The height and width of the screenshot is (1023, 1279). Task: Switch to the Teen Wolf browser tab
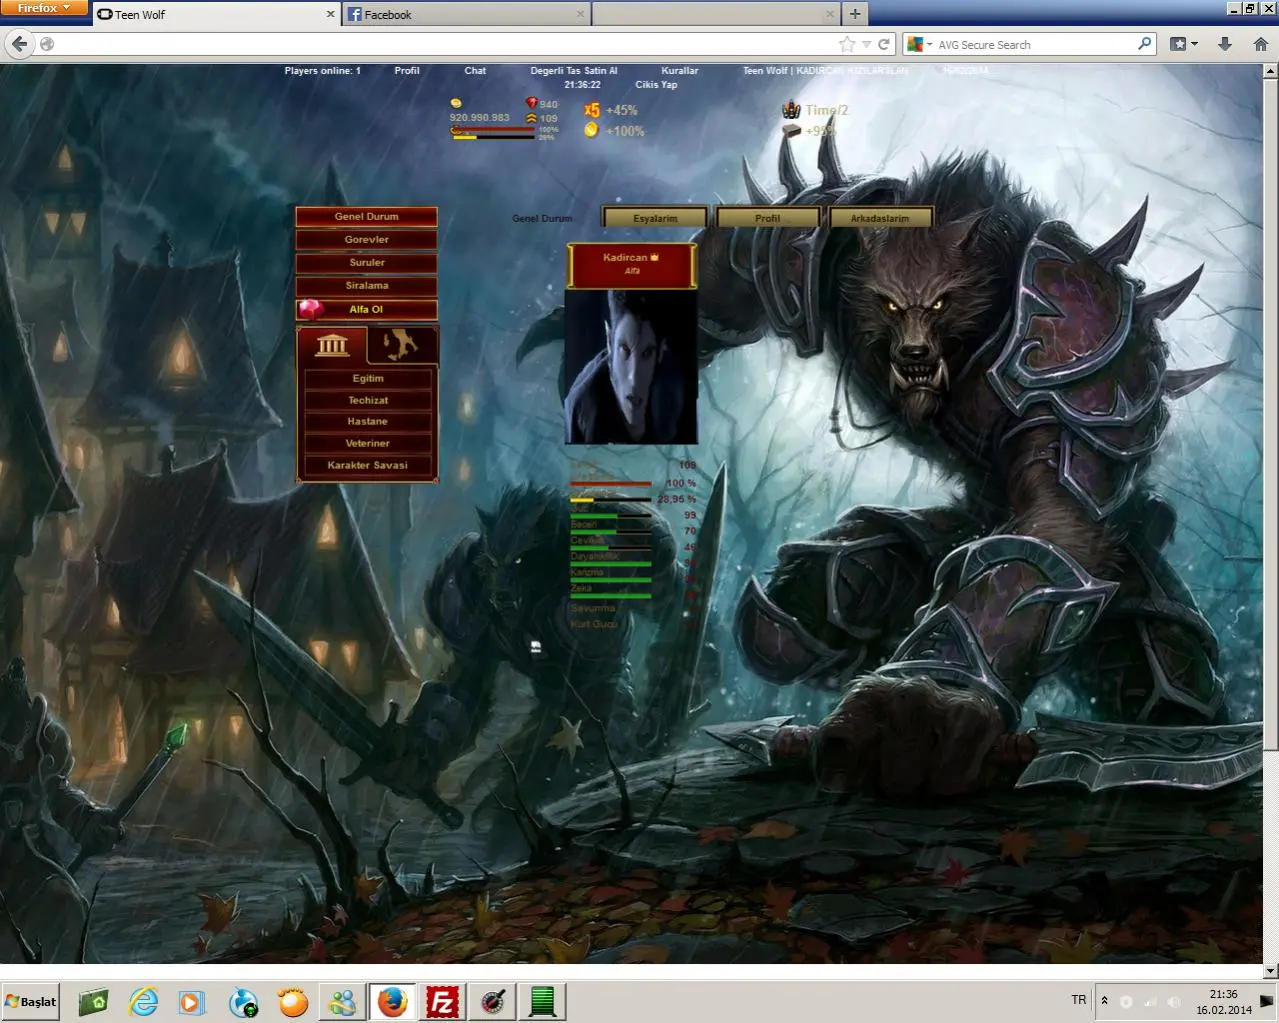pos(216,14)
